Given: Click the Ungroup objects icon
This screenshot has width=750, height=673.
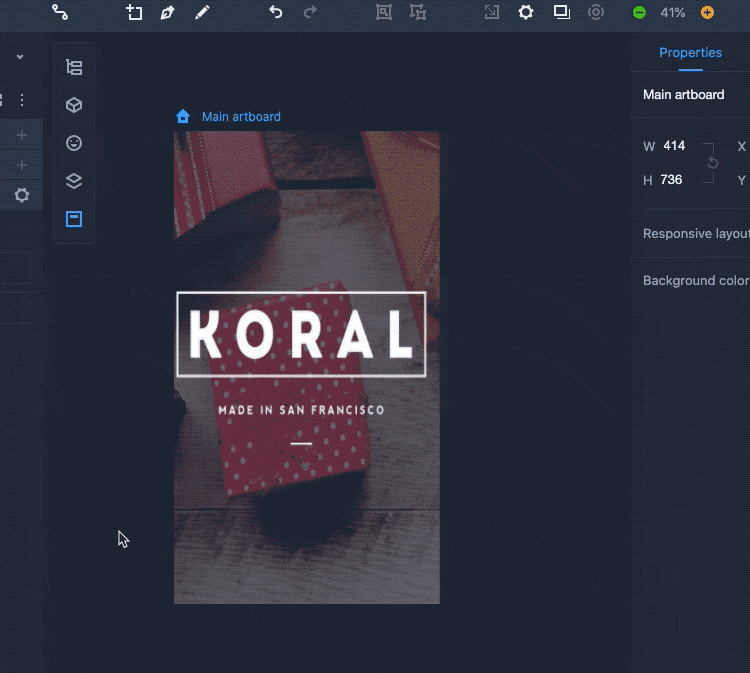Looking at the screenshot, I should pyautogui.click(x=418, y=12).
